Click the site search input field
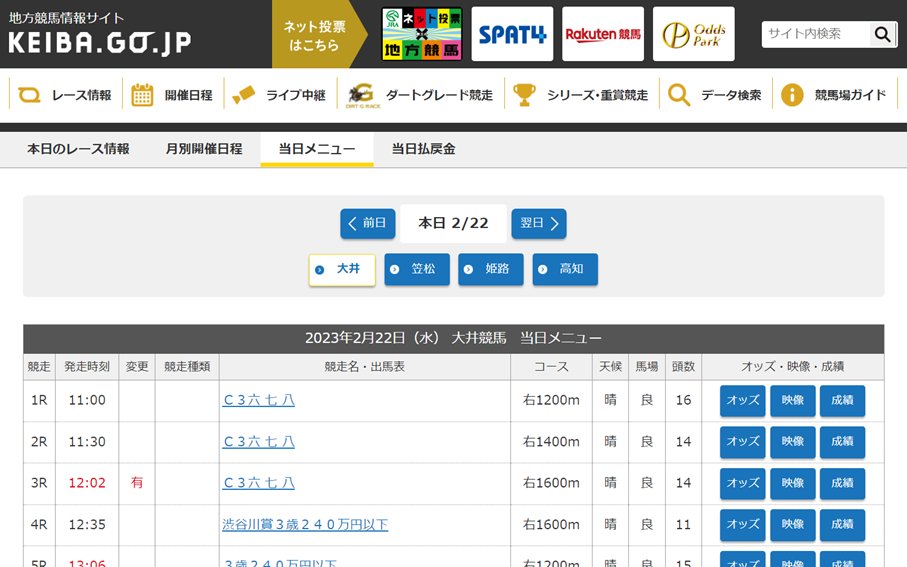907x567 pixels. pyautogui.click(x=815, y=34)
